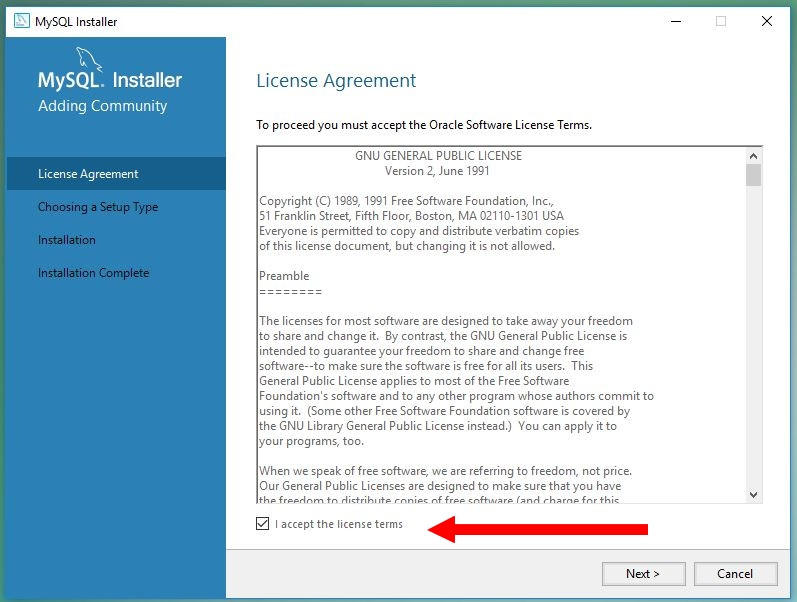Select Choosing a Setup Type step
Viewport: 797px width, 602px height.
click(x=98, y=207)
